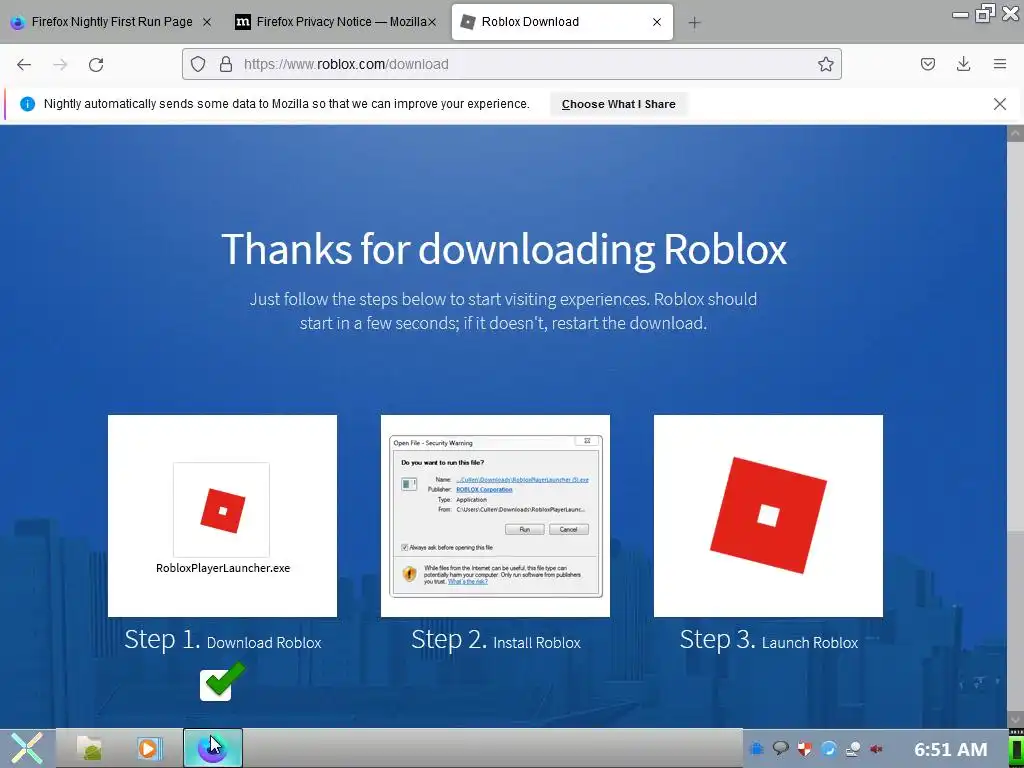Click the blue circular sync tray icon

coord(829,749)
